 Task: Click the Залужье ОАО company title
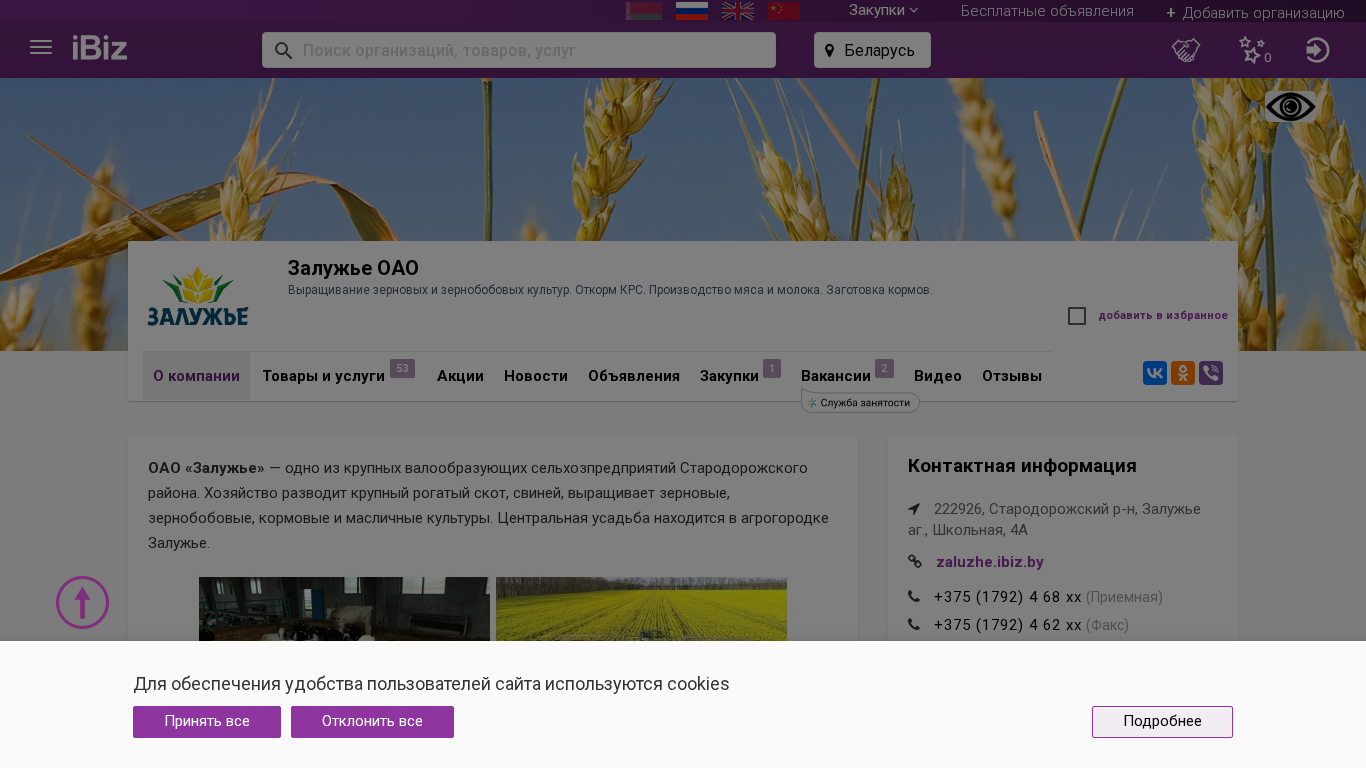[353, 268]
